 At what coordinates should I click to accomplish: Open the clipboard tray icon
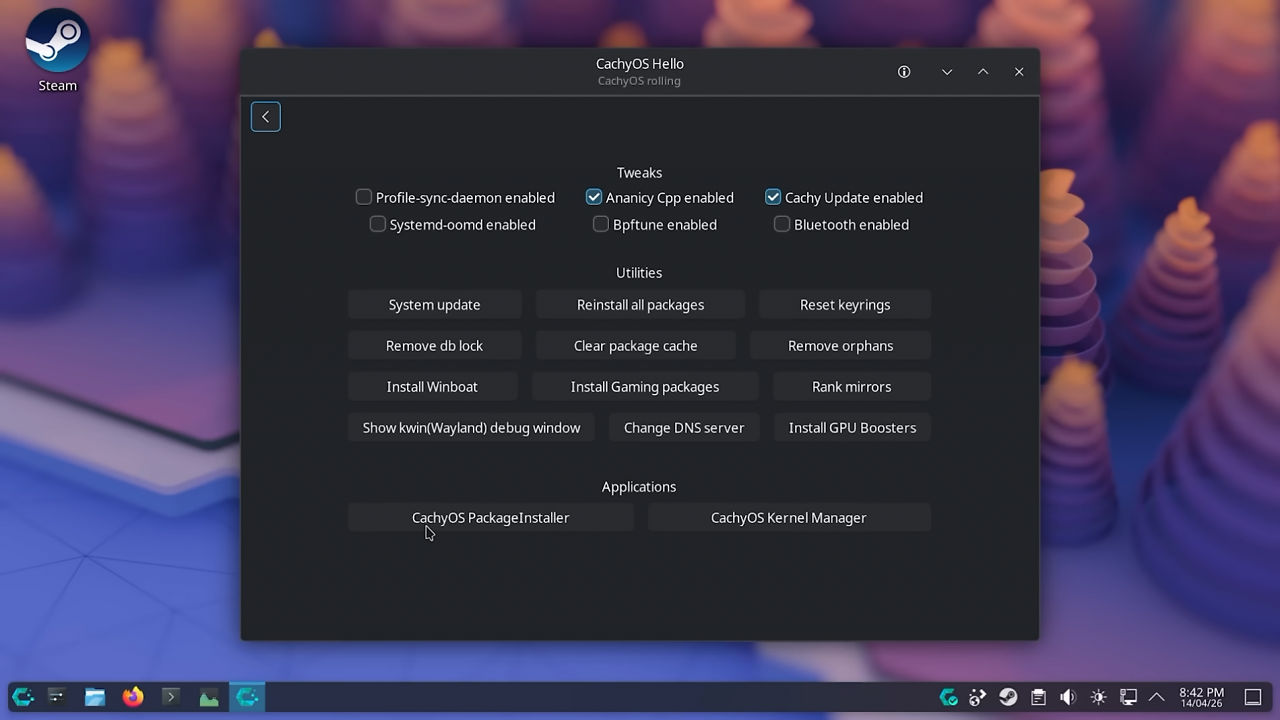click(x=1038, y=697)
